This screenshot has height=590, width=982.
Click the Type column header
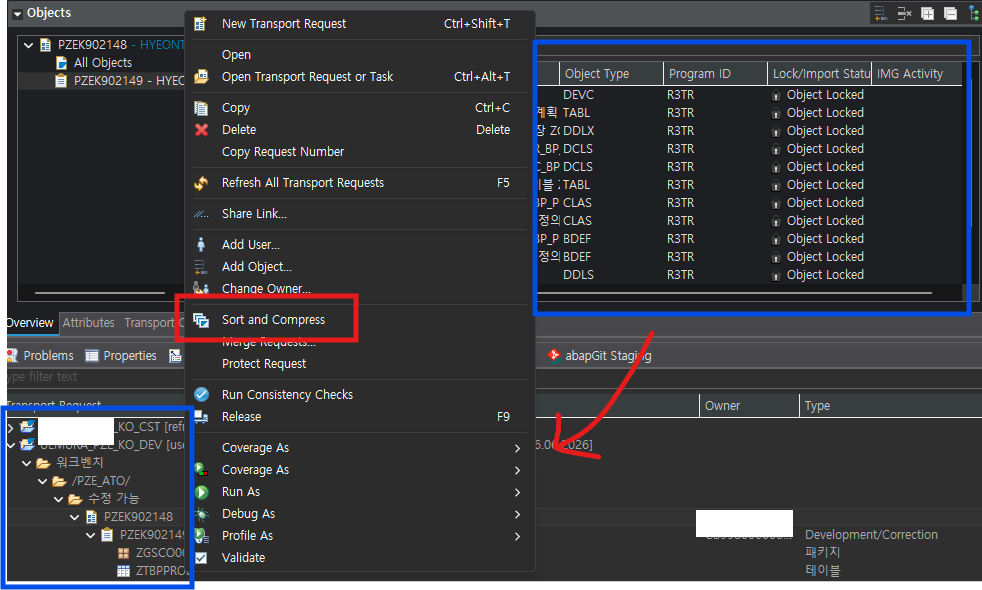click(x=891, y=406)
